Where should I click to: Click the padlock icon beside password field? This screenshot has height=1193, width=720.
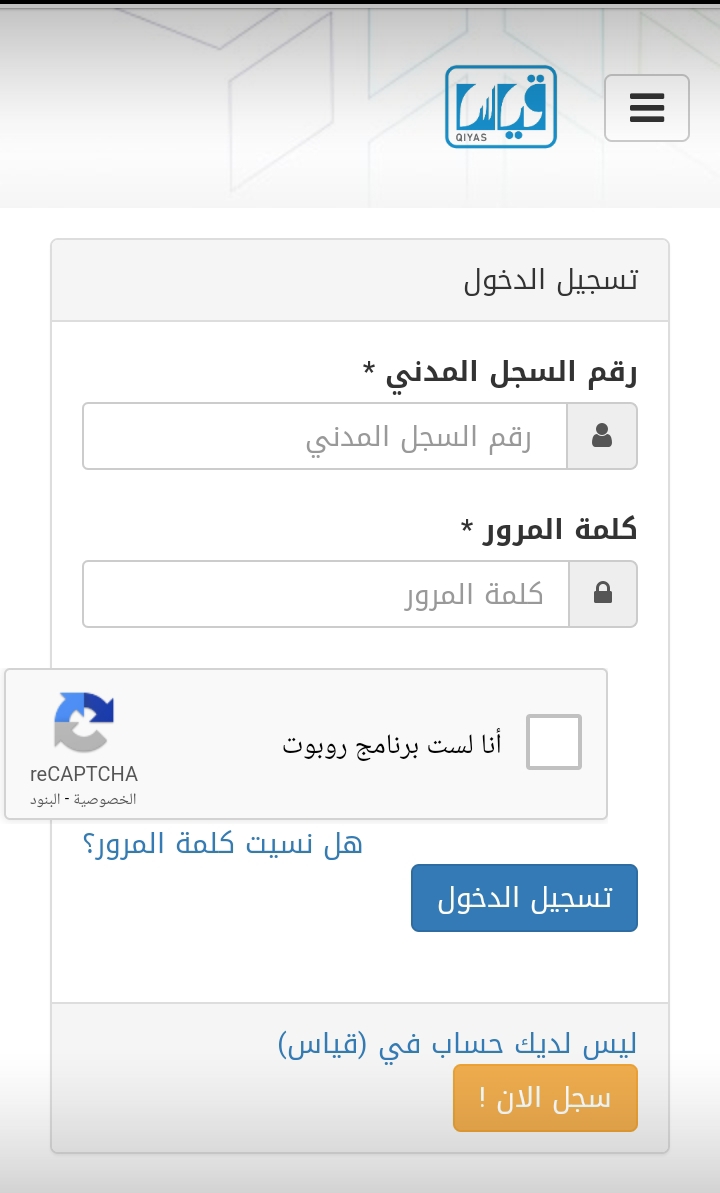(603, 593)
